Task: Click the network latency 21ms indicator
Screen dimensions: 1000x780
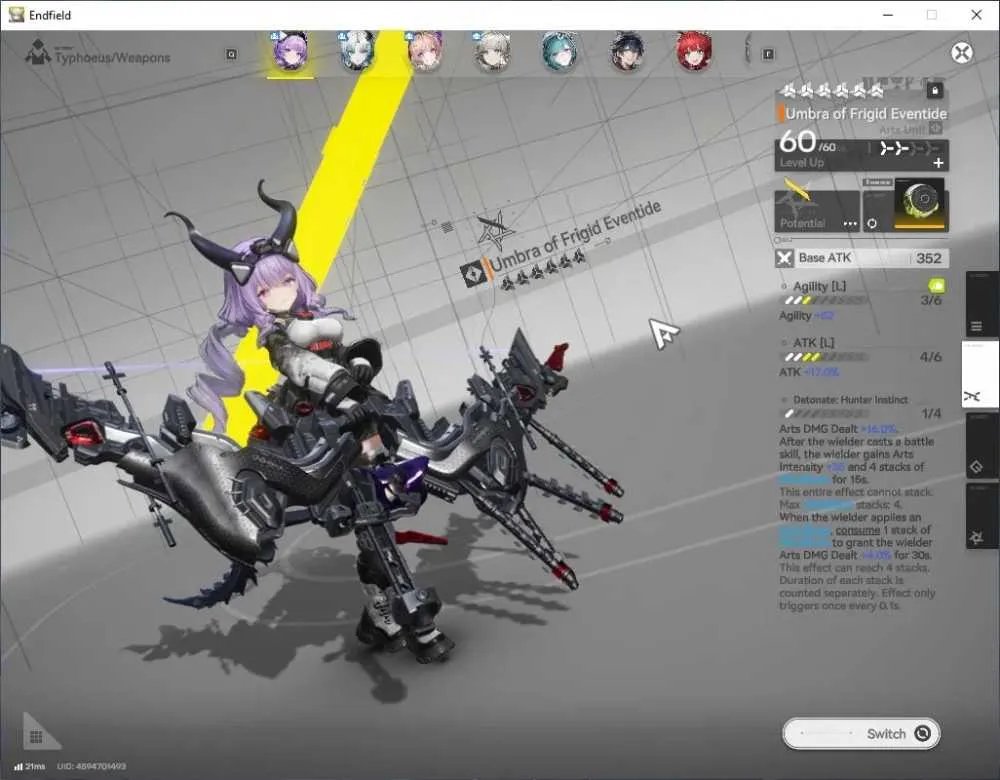Action: 29,766
